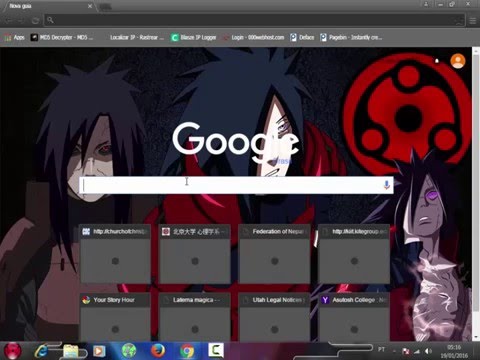Launch Internet Explorer from taskbar
The width and height of the screenshot is (480, 360).
[41, 351]
